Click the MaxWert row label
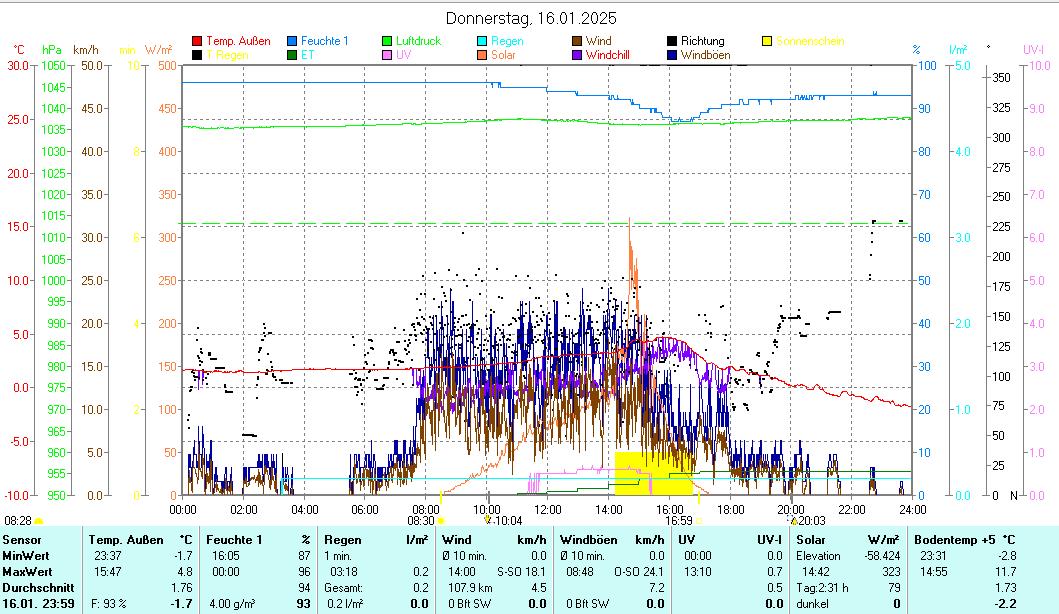 click(x=26, y=571)
